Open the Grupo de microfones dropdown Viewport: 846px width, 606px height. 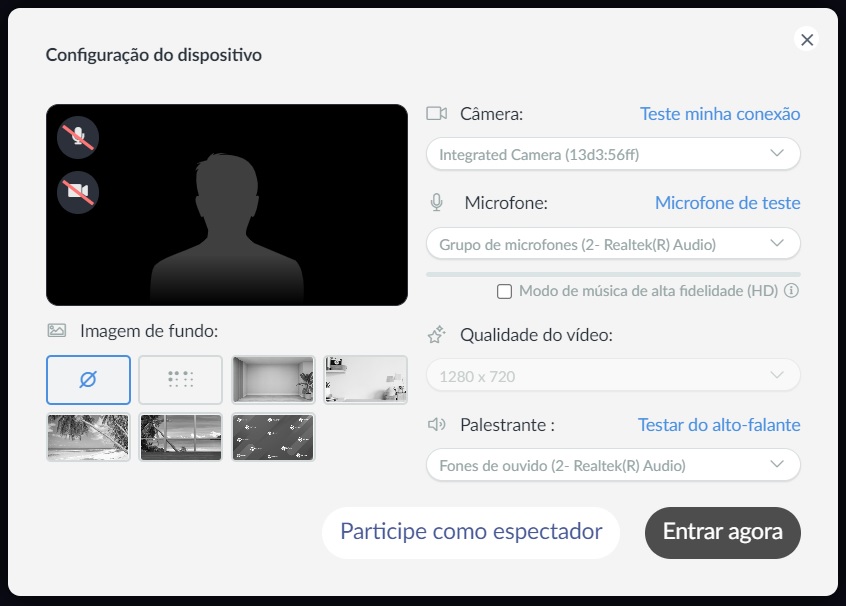[613, 244]
